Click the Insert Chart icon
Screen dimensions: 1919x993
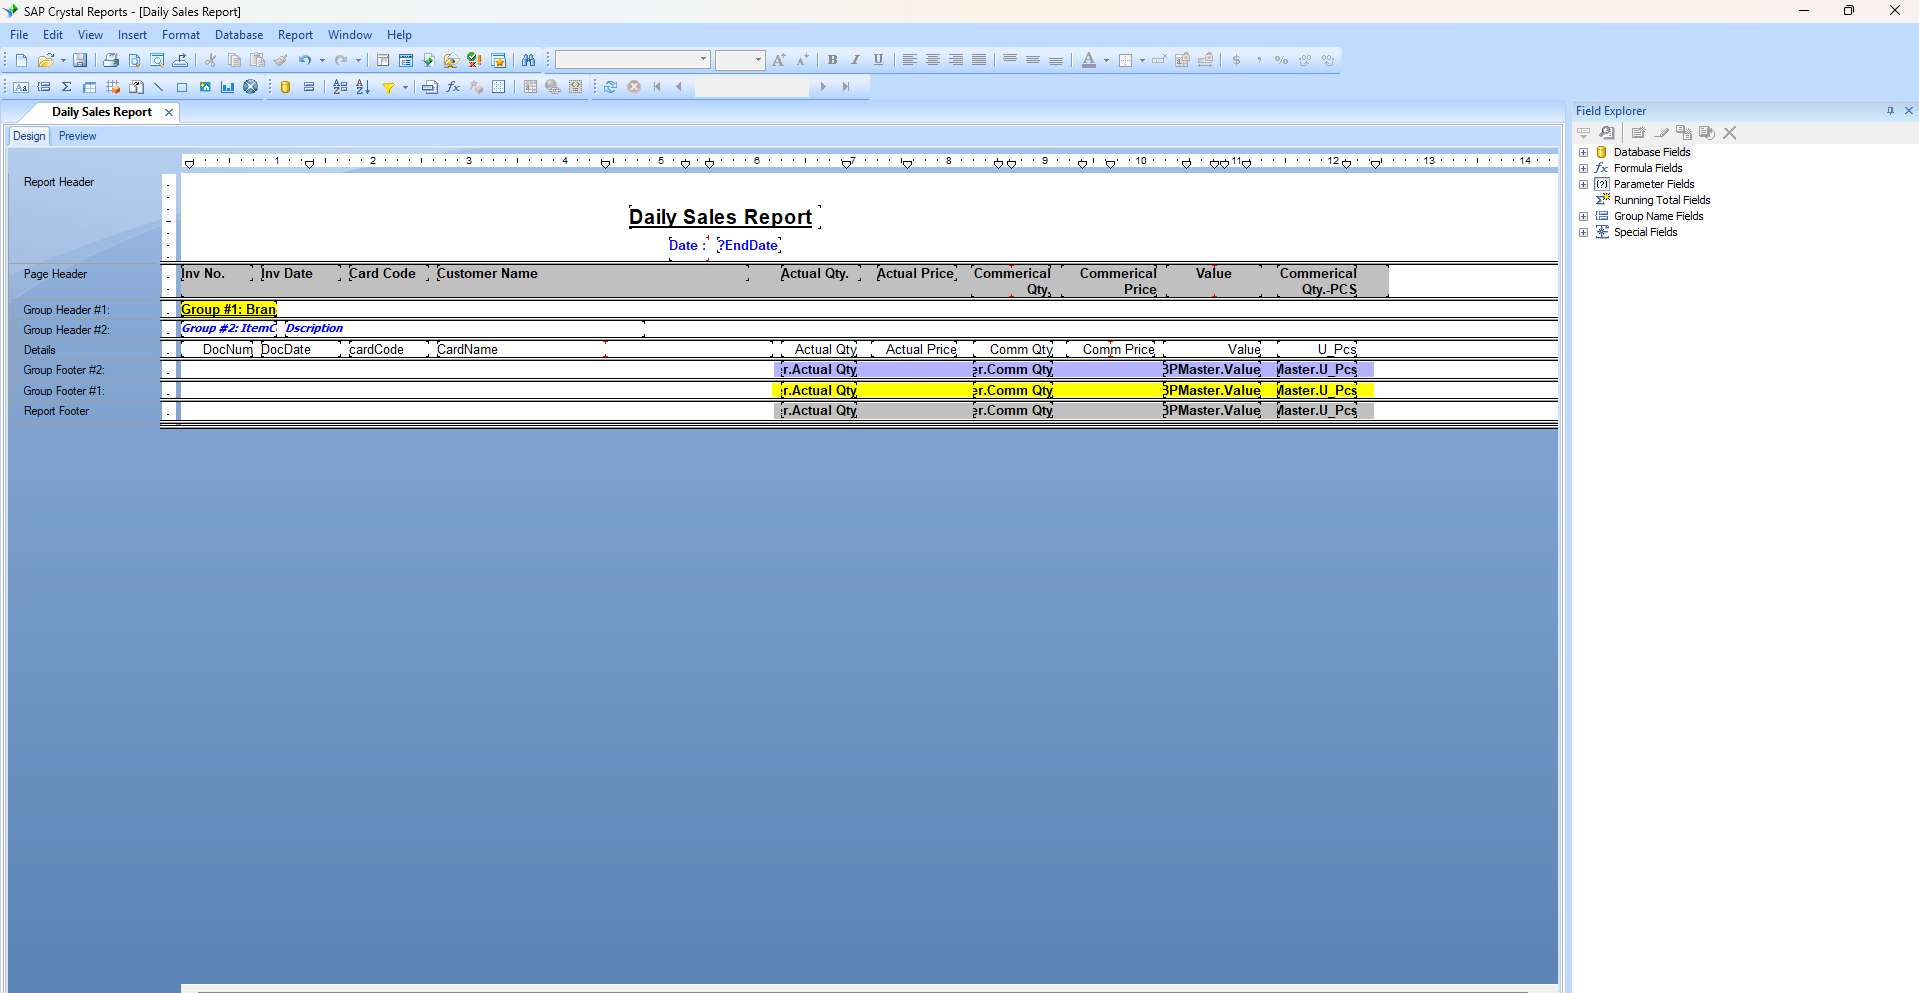tap(228, 87)
